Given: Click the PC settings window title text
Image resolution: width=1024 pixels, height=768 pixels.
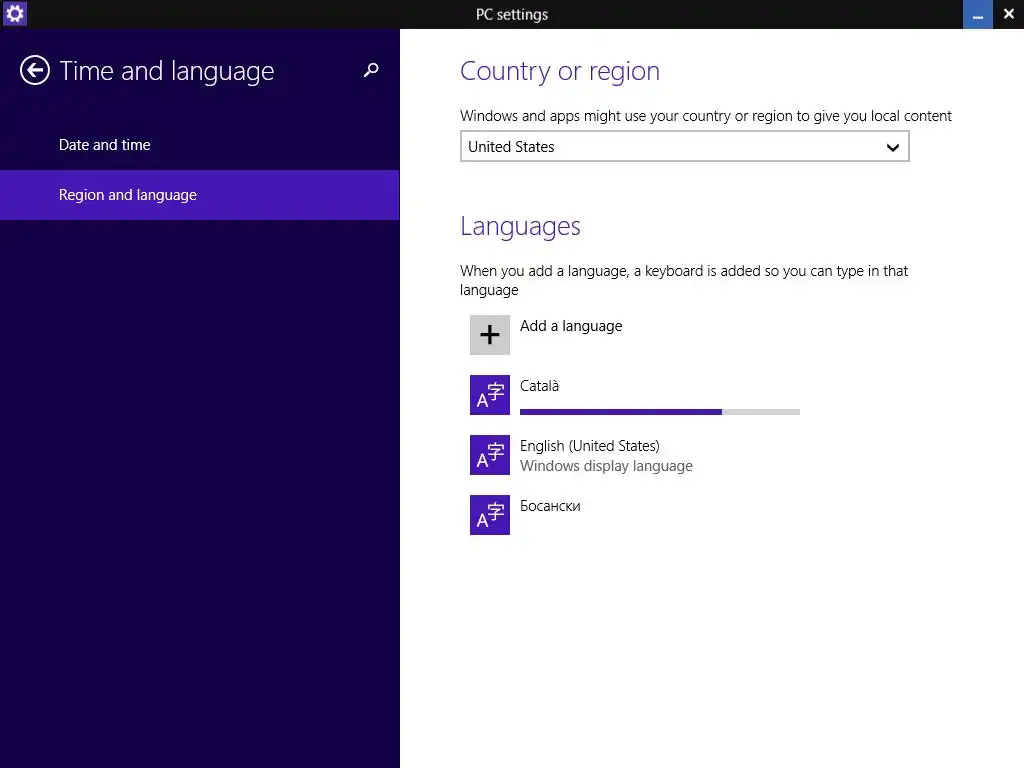Looking at the screenshot, I should [x=512, y=14].
